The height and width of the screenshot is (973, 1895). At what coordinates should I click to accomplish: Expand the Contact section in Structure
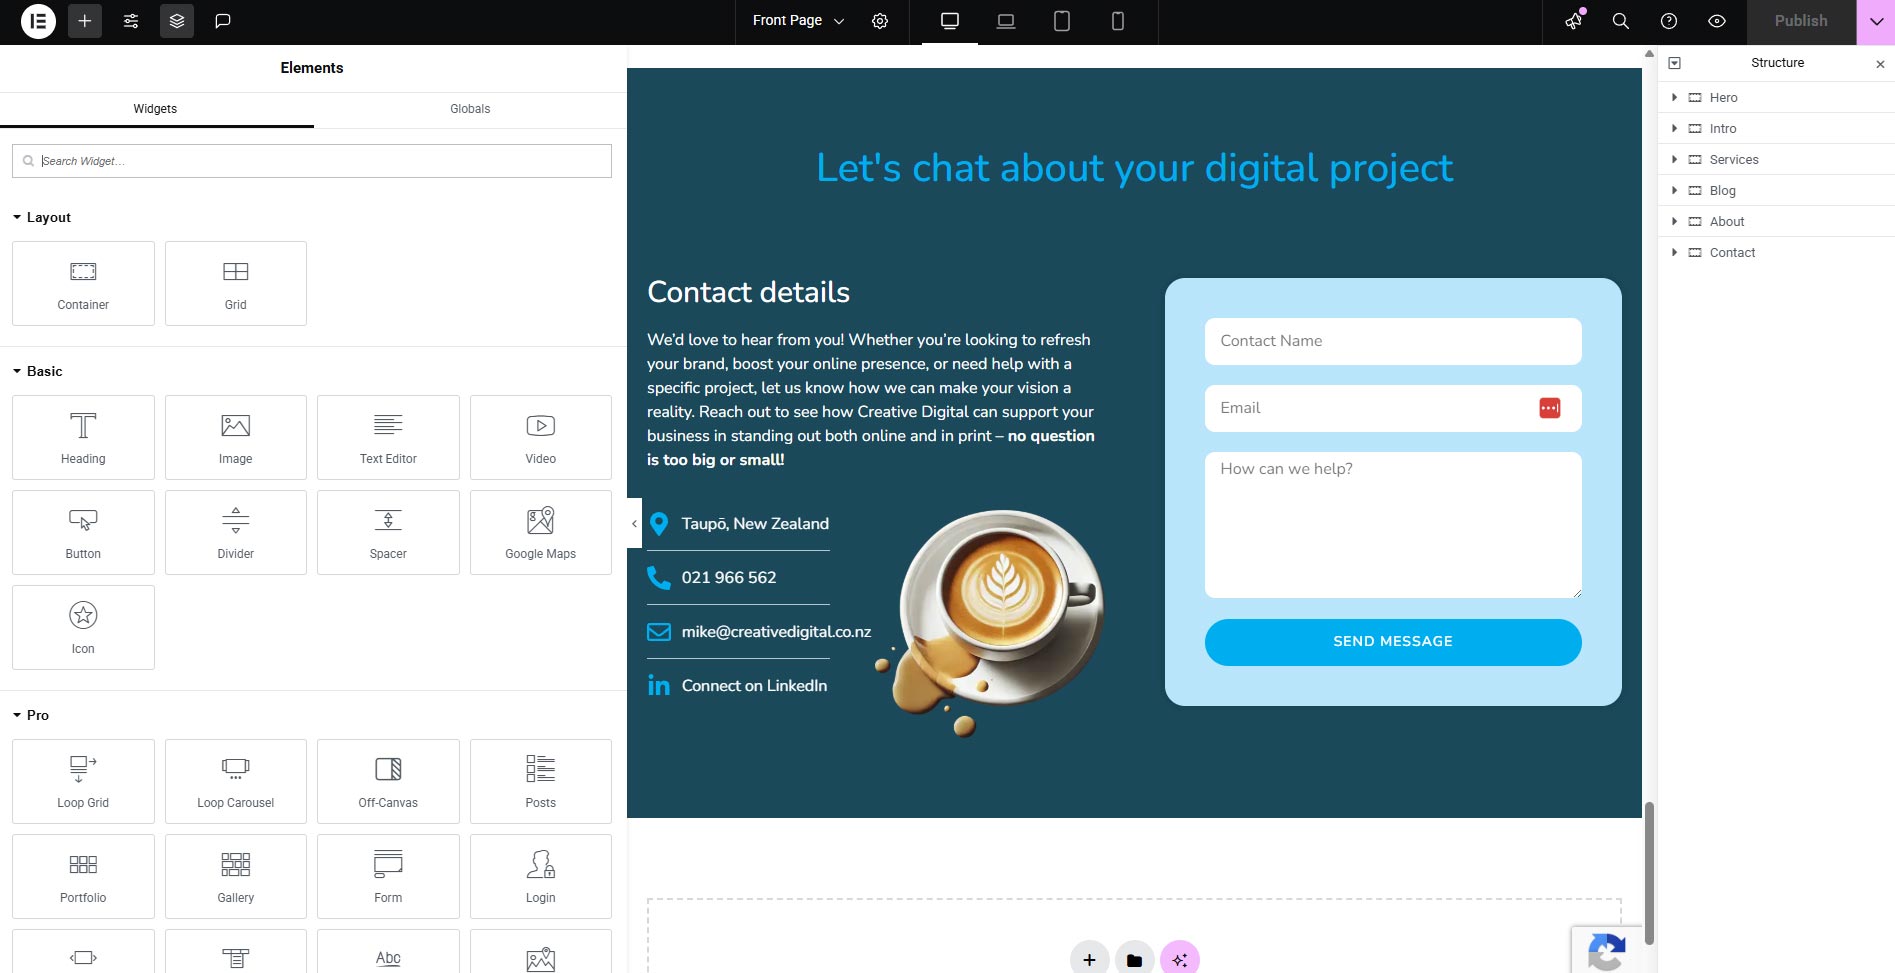(x=1675, y=252)
